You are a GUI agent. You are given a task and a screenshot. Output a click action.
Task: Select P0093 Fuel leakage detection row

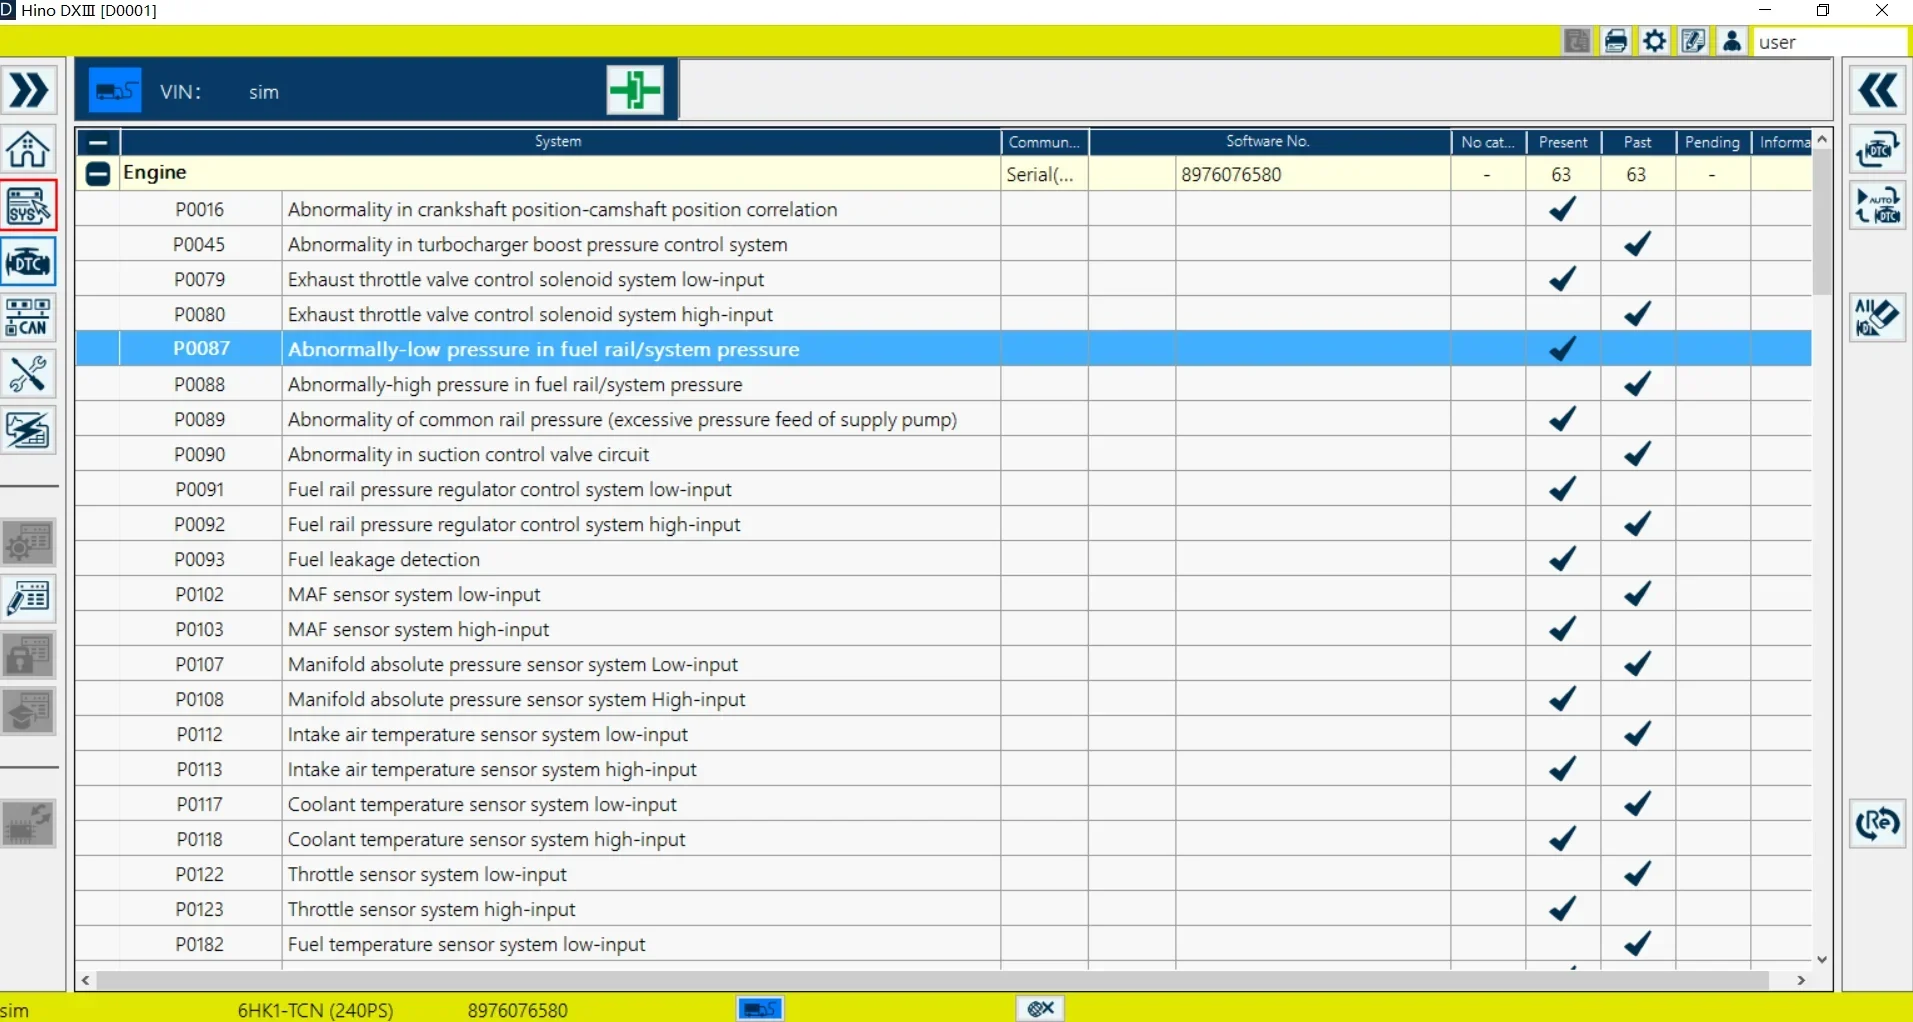tap(944, 559)
